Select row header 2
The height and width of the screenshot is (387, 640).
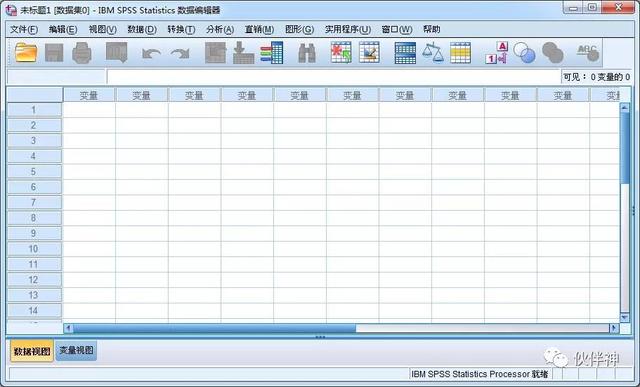click(34, 125)
